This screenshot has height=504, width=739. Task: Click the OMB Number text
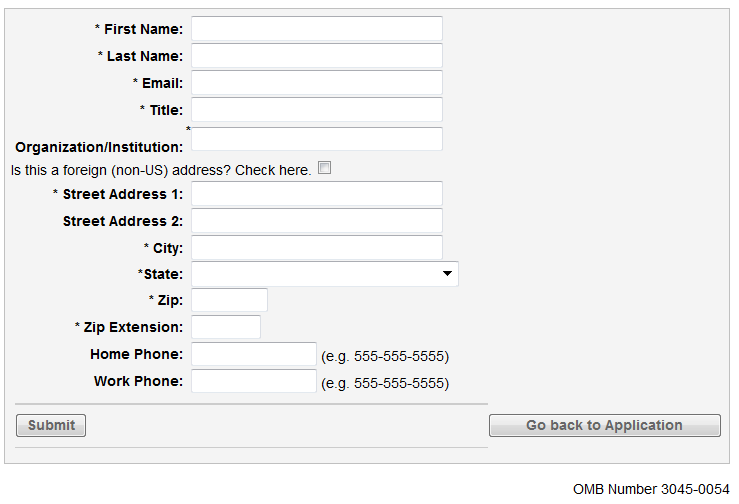(x=651, y=489)
